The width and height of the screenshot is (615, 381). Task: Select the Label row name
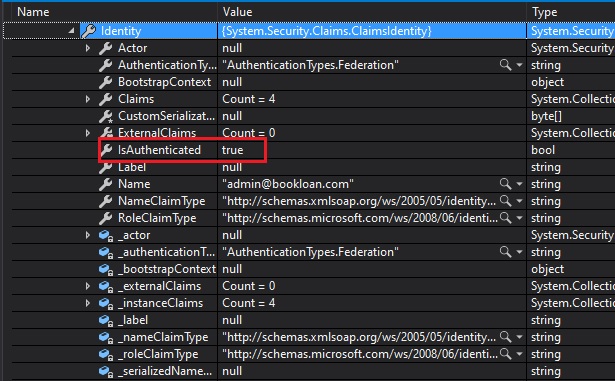click(132, 167)
